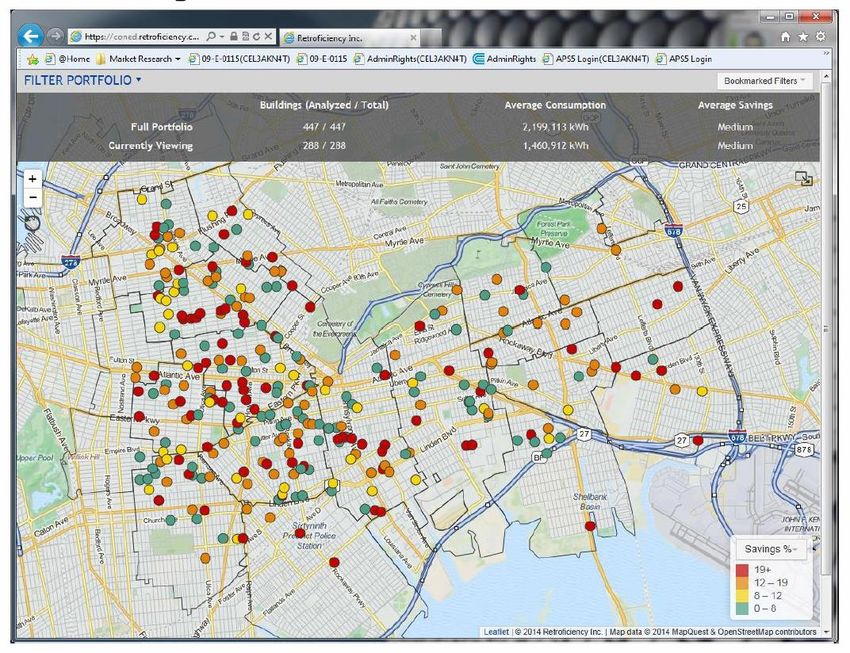The width and height of the screenshot is (850, 653).
Task: Click the green 0 – 8 legend swatch
Action: [x=742, y=608]
